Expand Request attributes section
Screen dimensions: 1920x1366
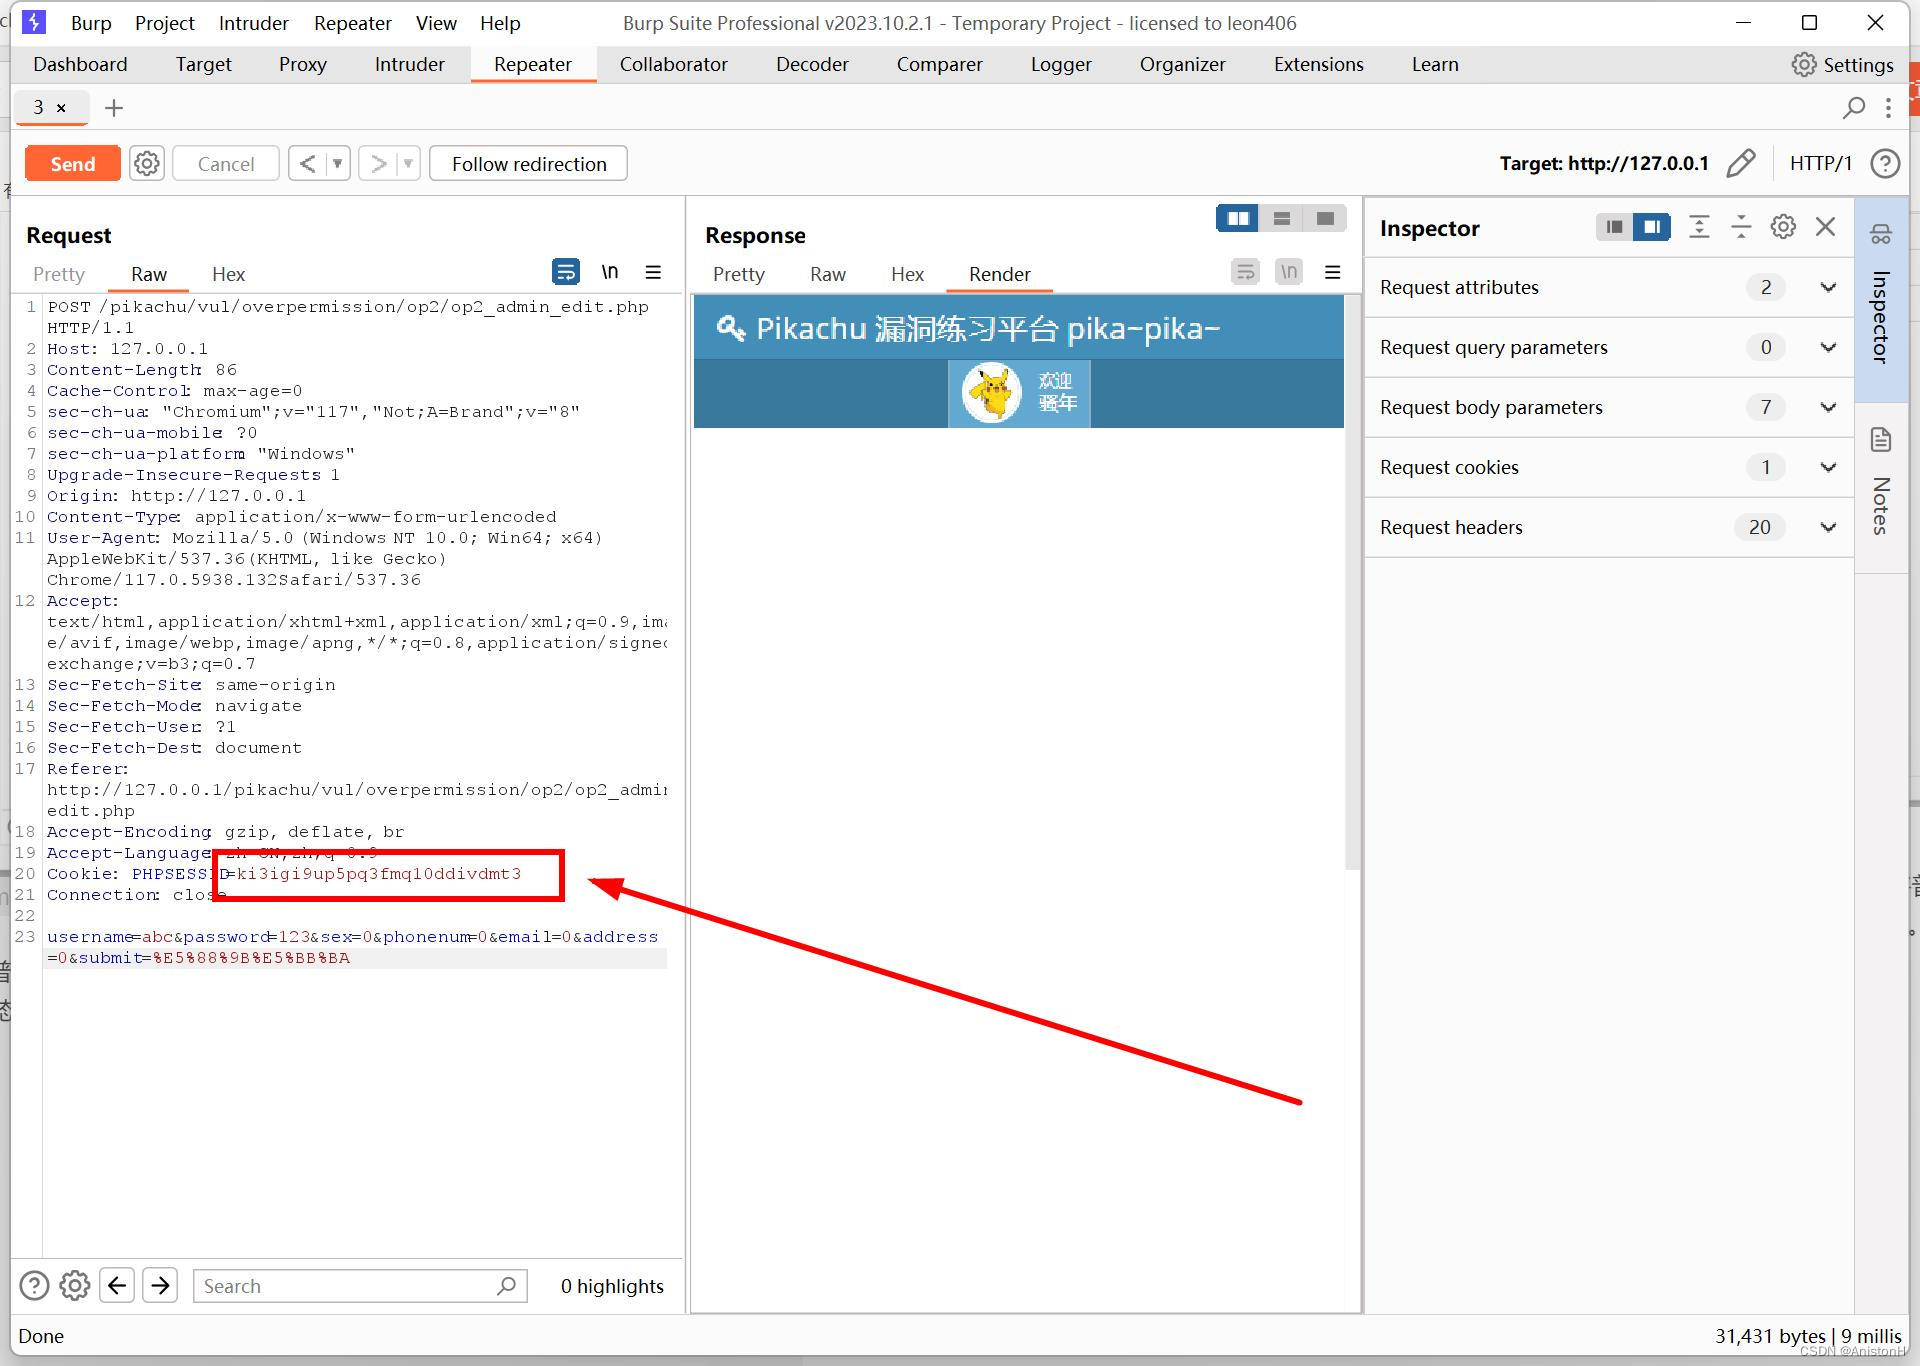coord(1608,287)
